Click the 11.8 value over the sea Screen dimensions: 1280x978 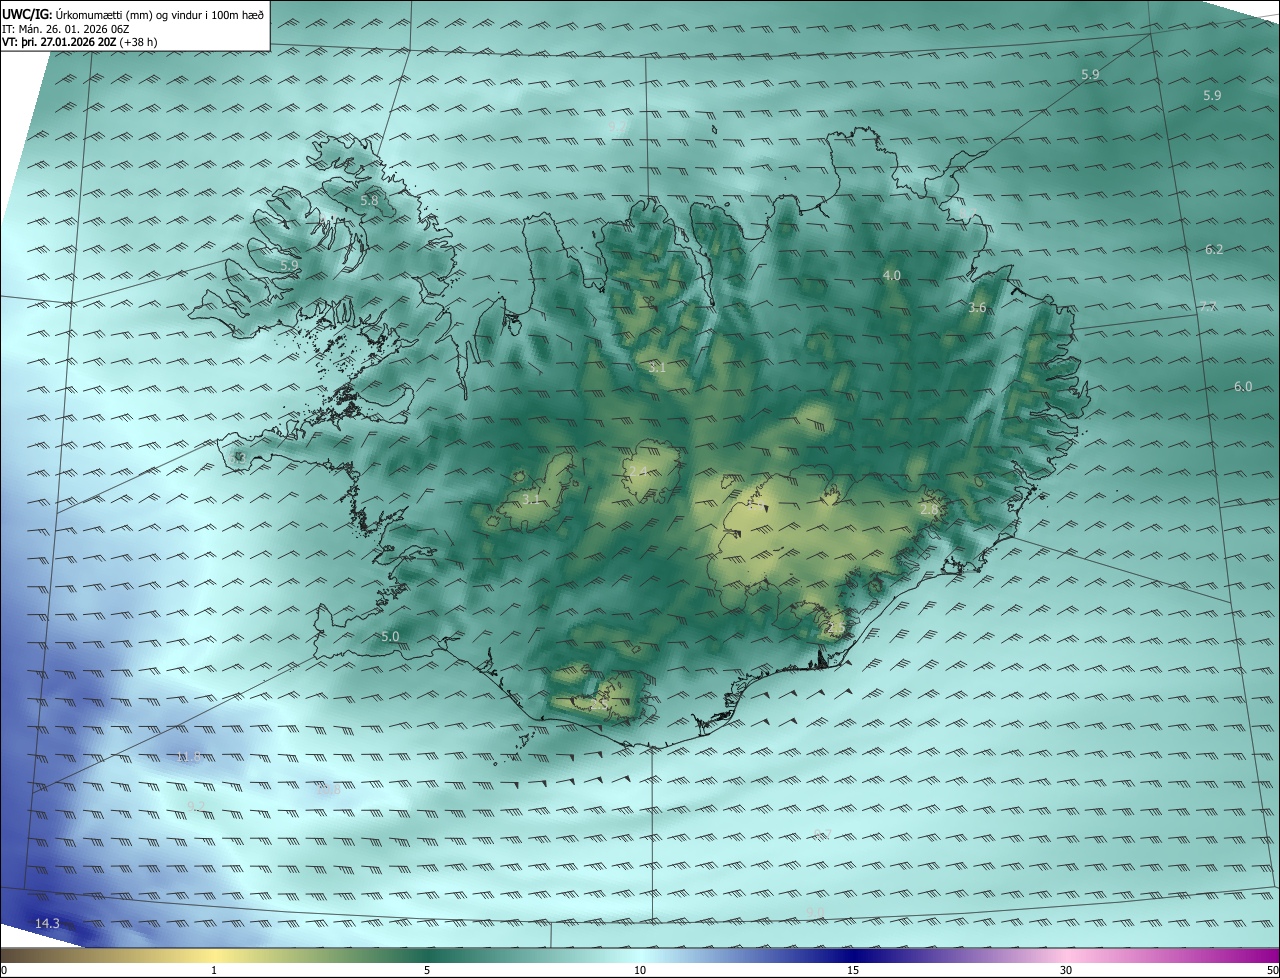coord(190,757)
